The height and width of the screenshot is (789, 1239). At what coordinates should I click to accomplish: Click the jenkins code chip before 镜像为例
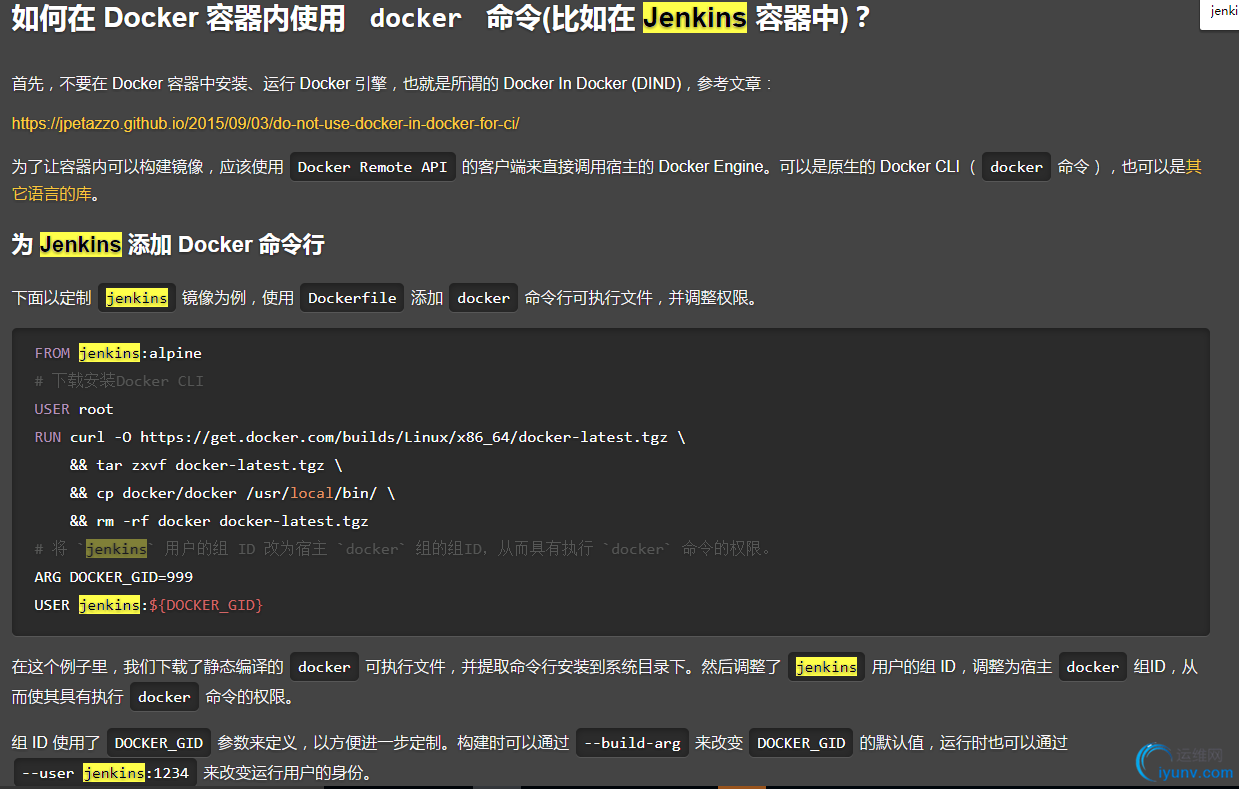(x=137, y=298)
